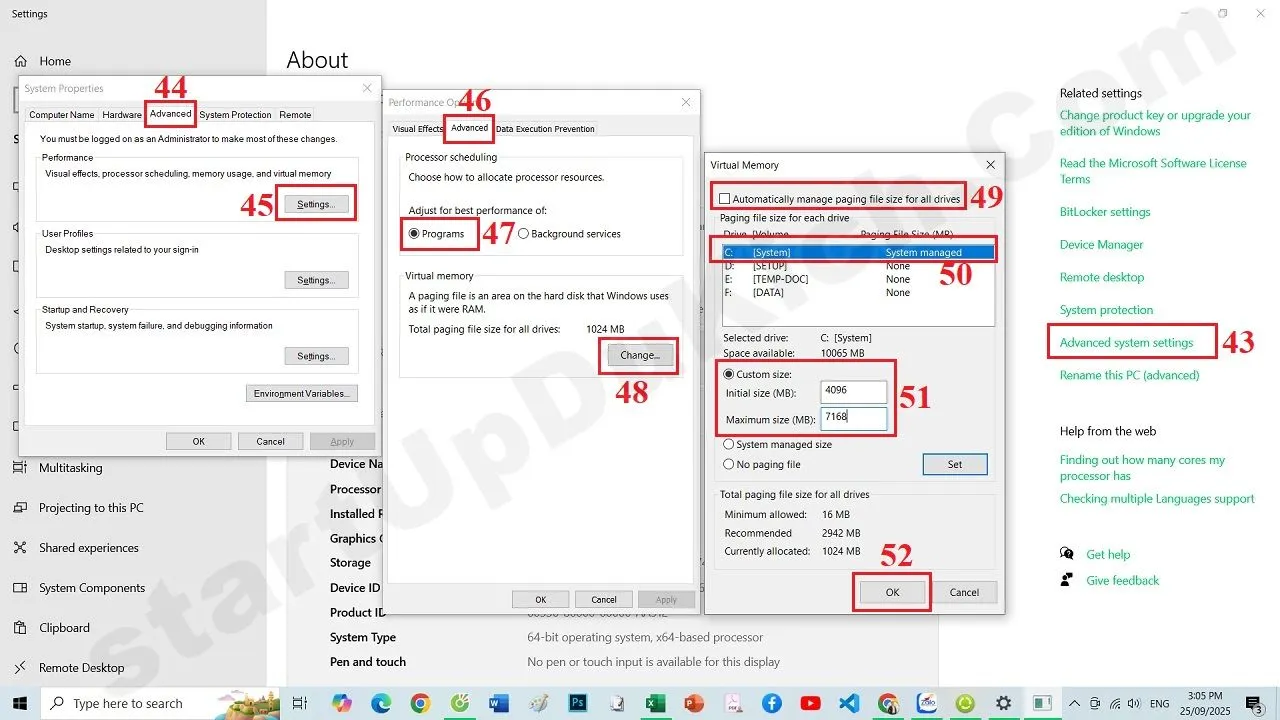Open the Clipboard settings sidebar item

click(64, 628)
